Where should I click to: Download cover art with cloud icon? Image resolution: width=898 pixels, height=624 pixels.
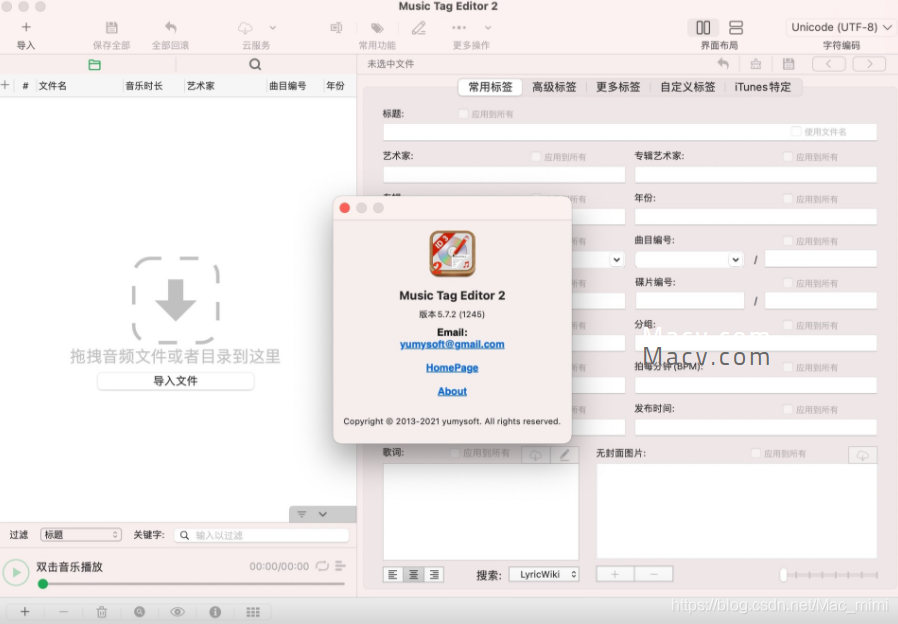click(x=862, y=455)
